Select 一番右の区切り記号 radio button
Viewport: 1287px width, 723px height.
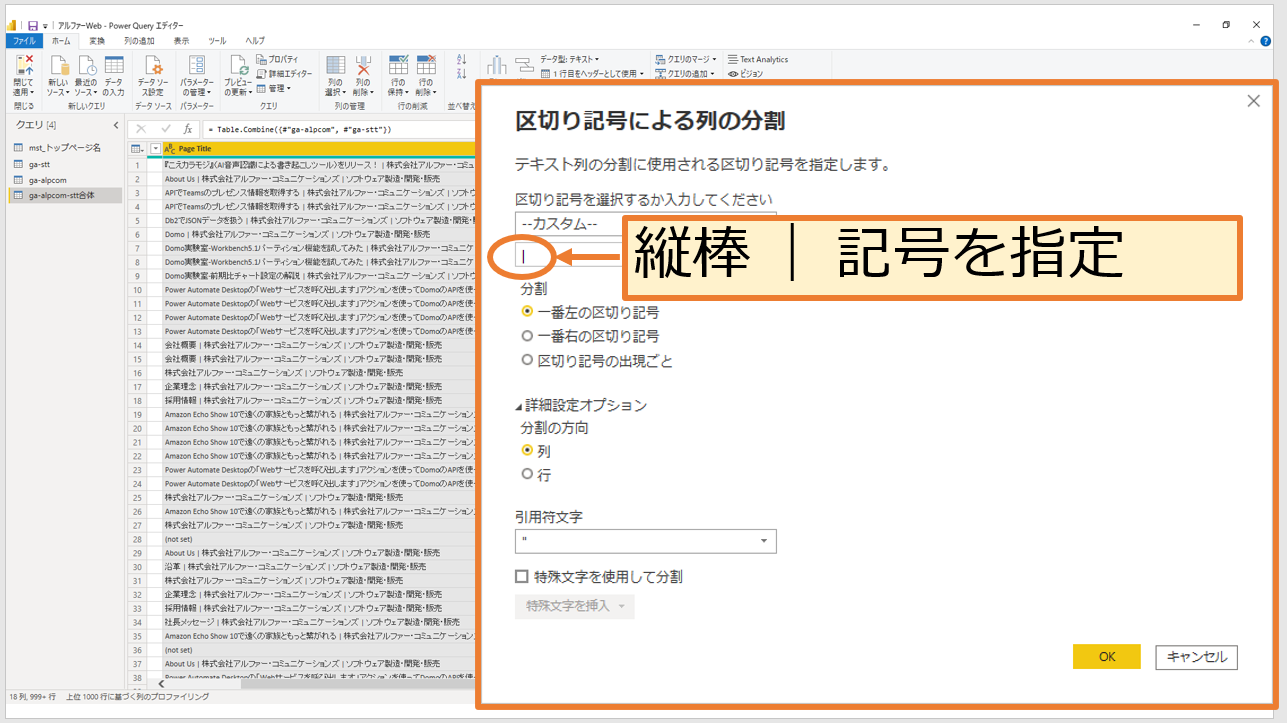click(x=528, y=336)
